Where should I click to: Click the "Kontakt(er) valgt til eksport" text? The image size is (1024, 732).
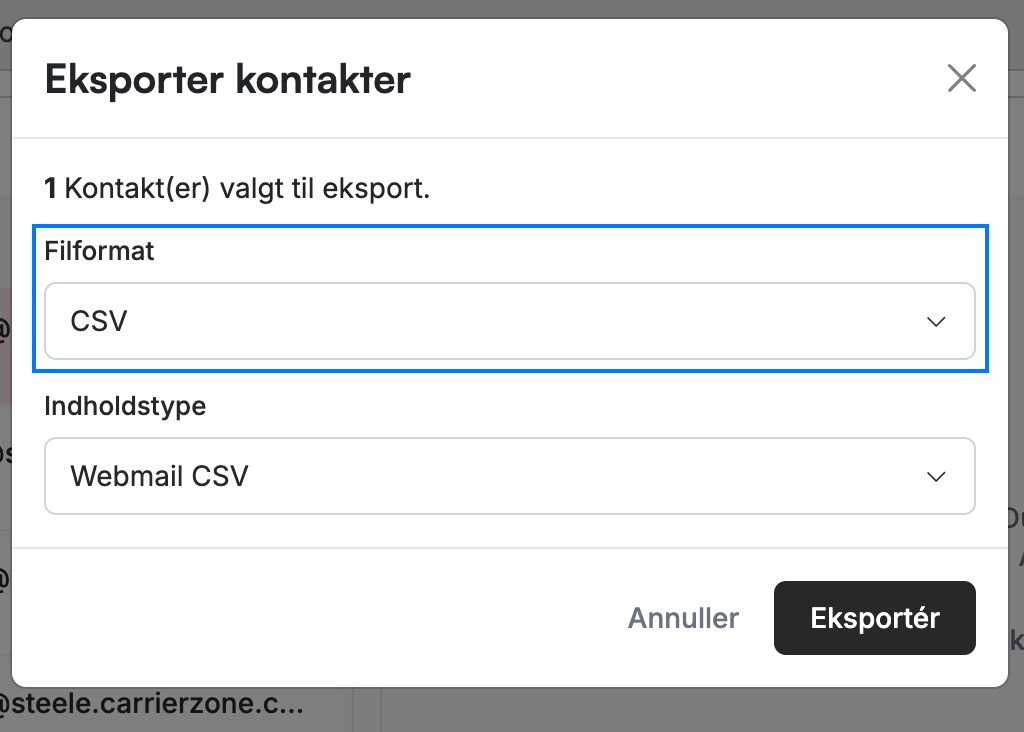click(248, 189)
